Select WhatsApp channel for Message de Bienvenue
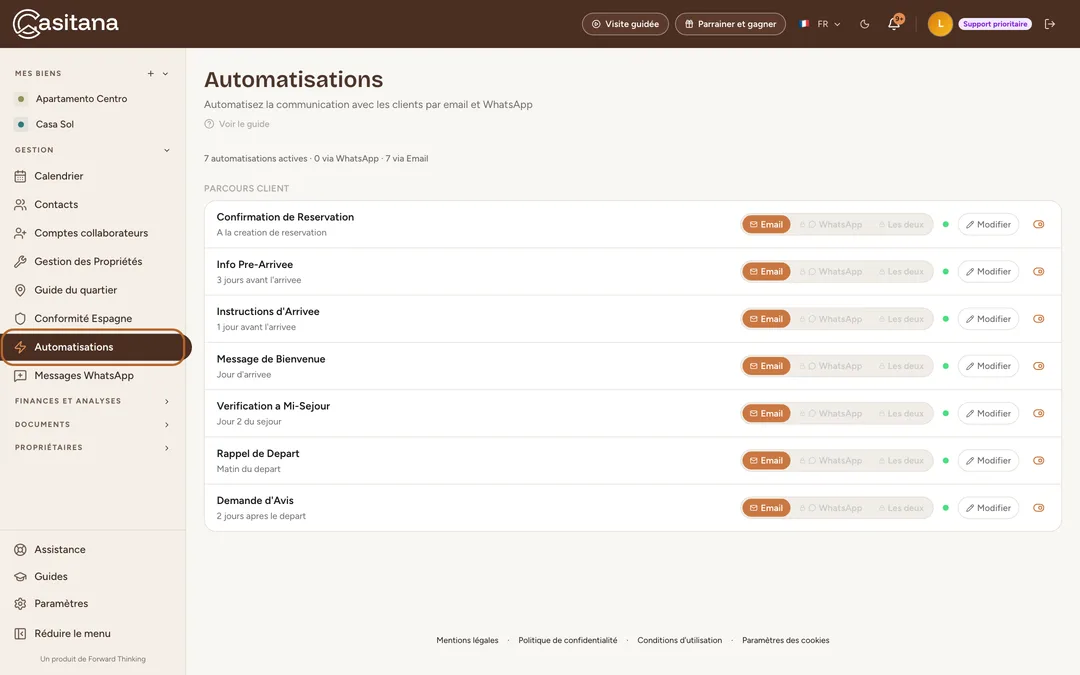This screenshot has width=1080, height=675. [x=831, y=366]
